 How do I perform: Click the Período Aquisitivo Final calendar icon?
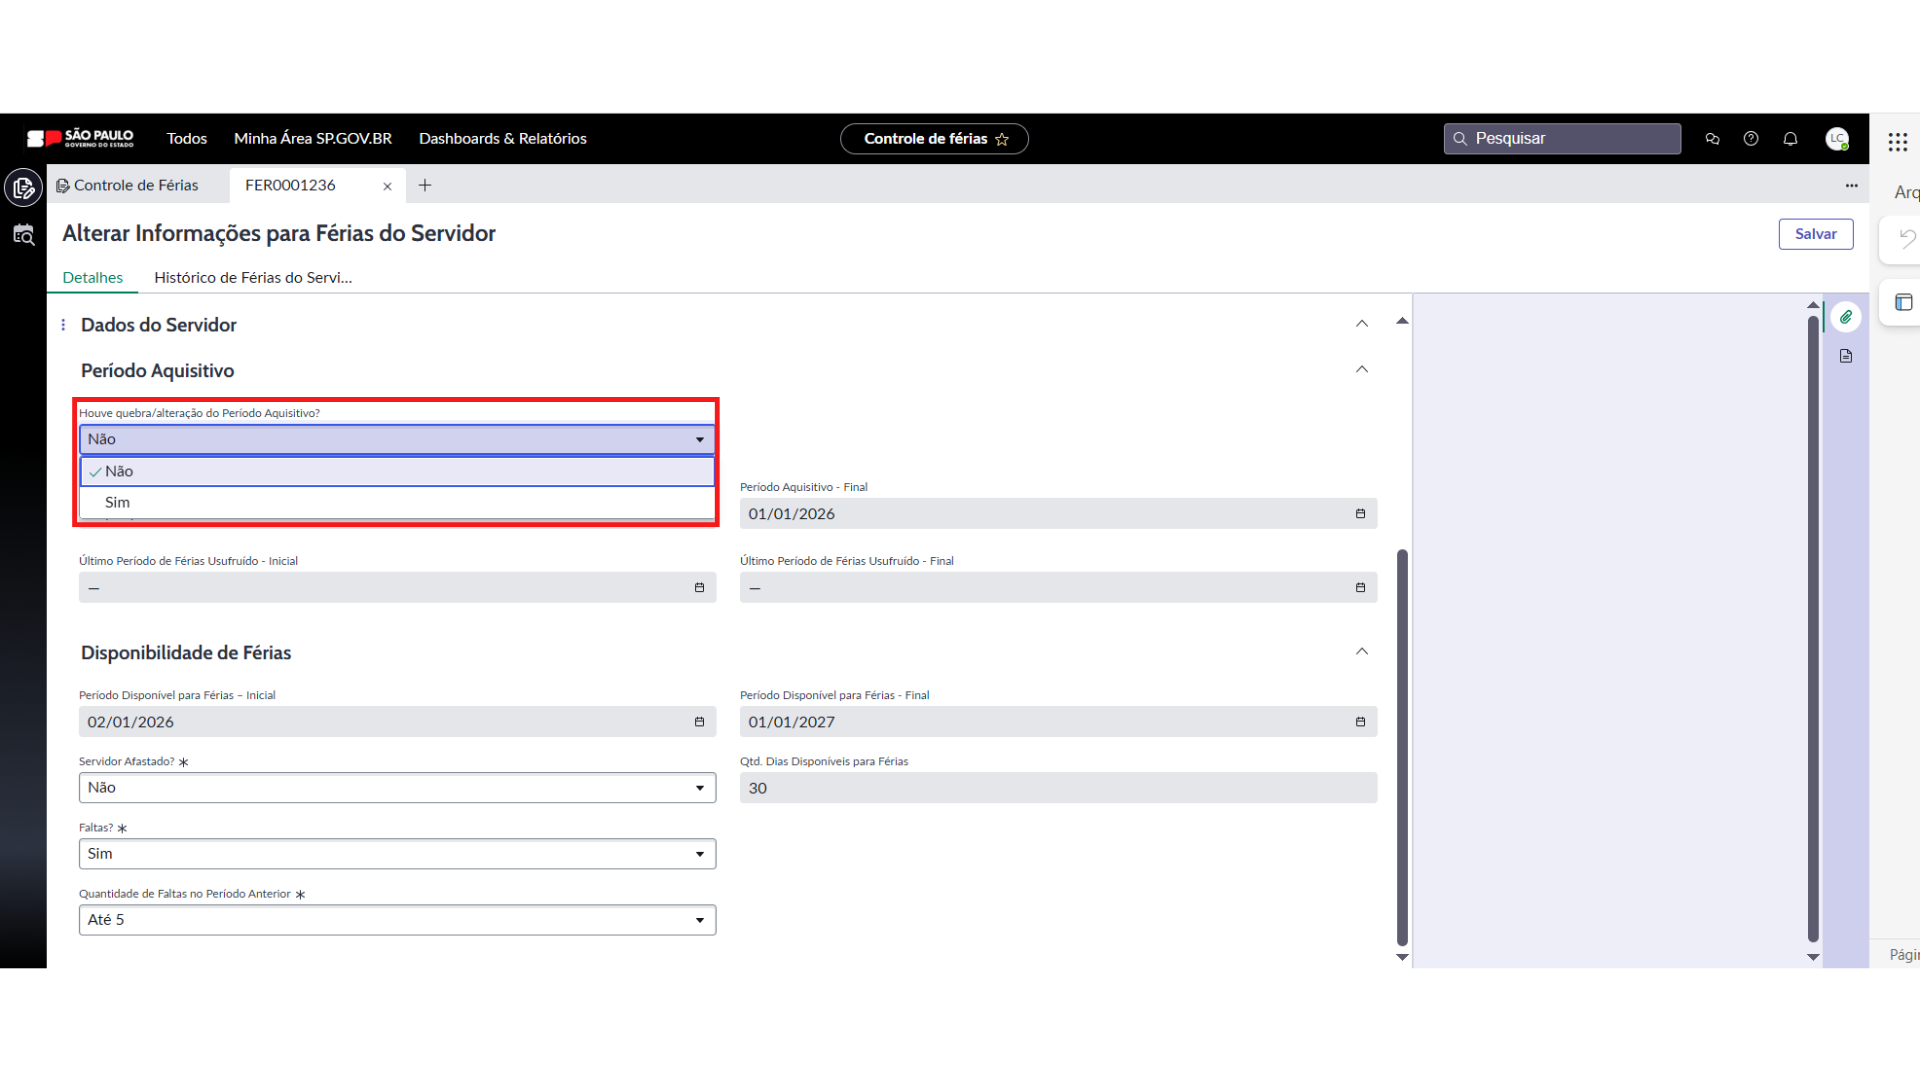pos(1360,514)
